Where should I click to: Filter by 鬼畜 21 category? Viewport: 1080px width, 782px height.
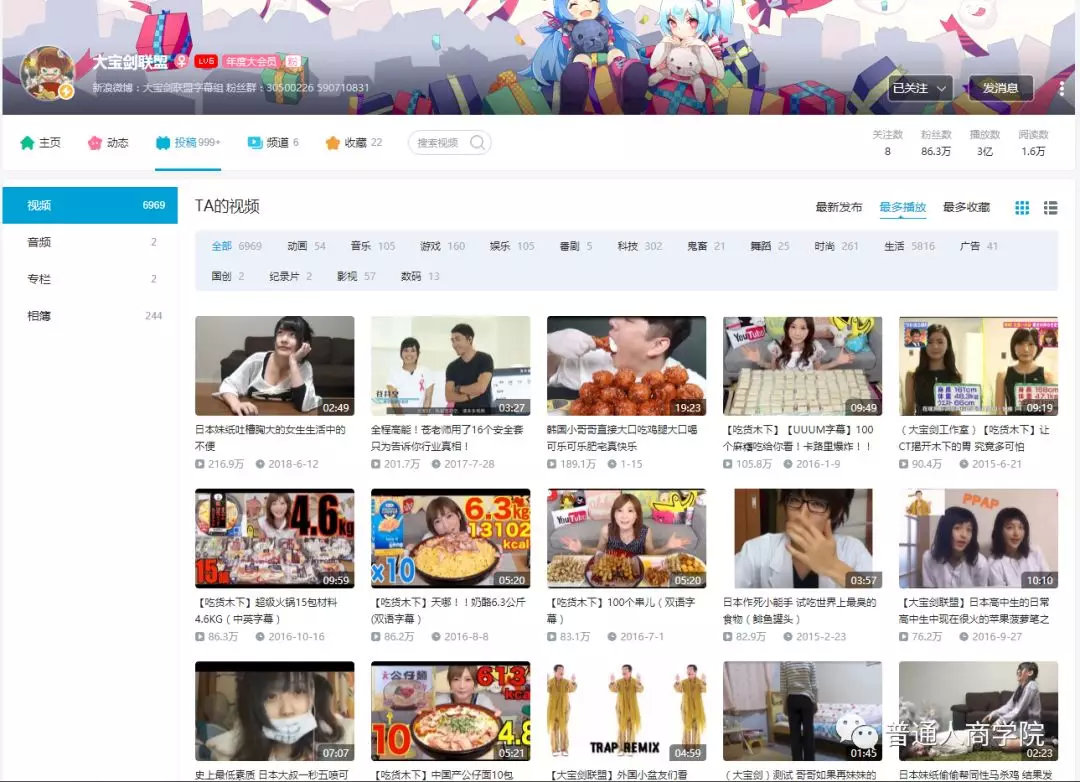706,246
